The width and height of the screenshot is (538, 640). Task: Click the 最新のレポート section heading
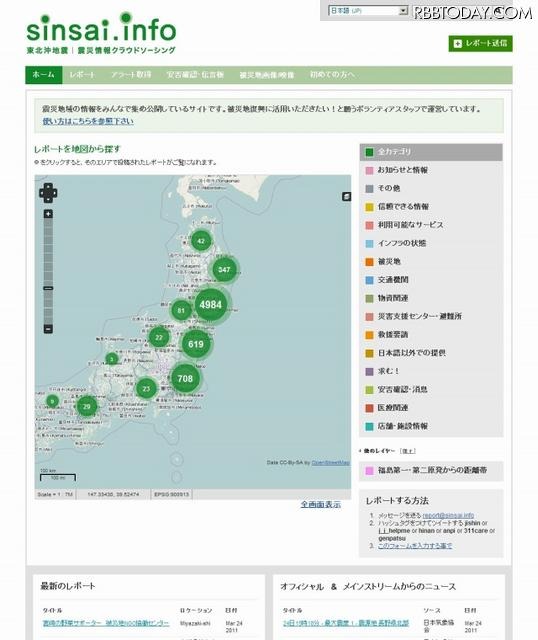click(x=68, y=586)
